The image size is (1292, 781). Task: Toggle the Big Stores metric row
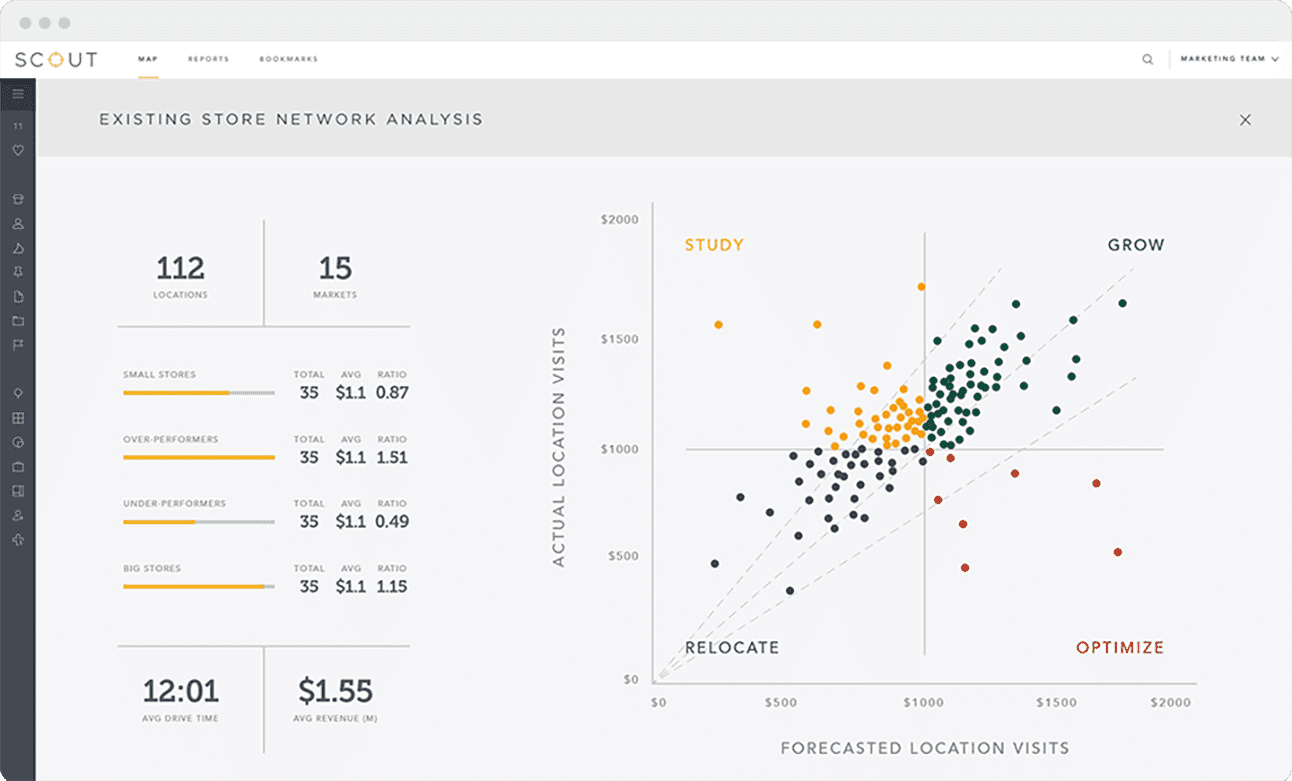tap(198, 585)
